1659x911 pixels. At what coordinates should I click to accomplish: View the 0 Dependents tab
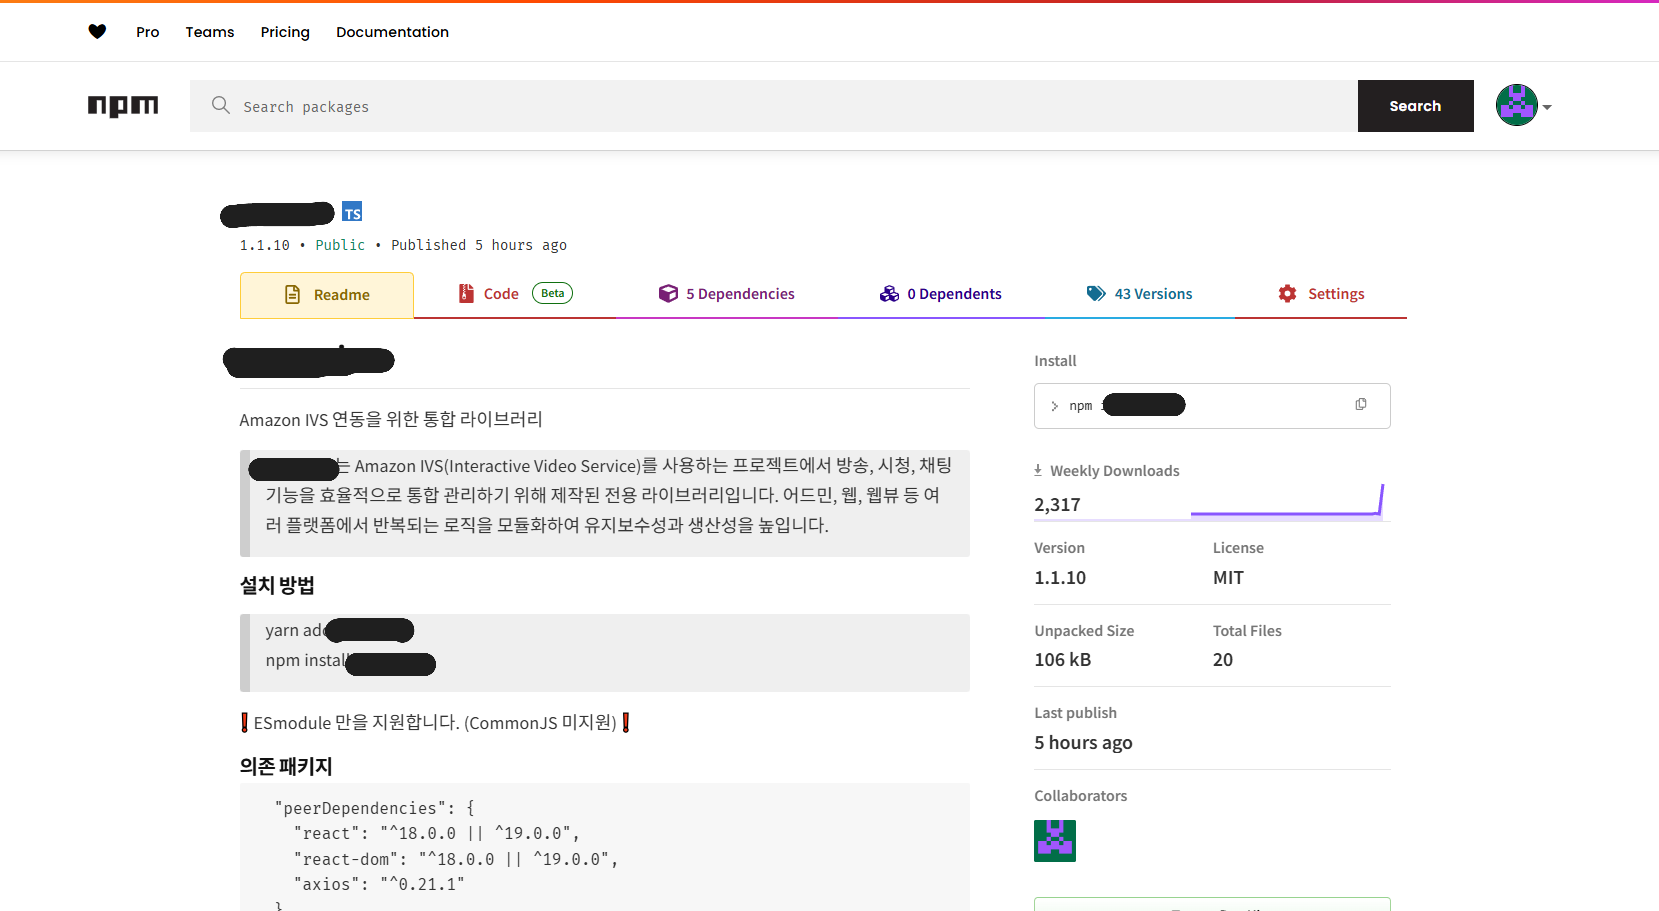940,294
